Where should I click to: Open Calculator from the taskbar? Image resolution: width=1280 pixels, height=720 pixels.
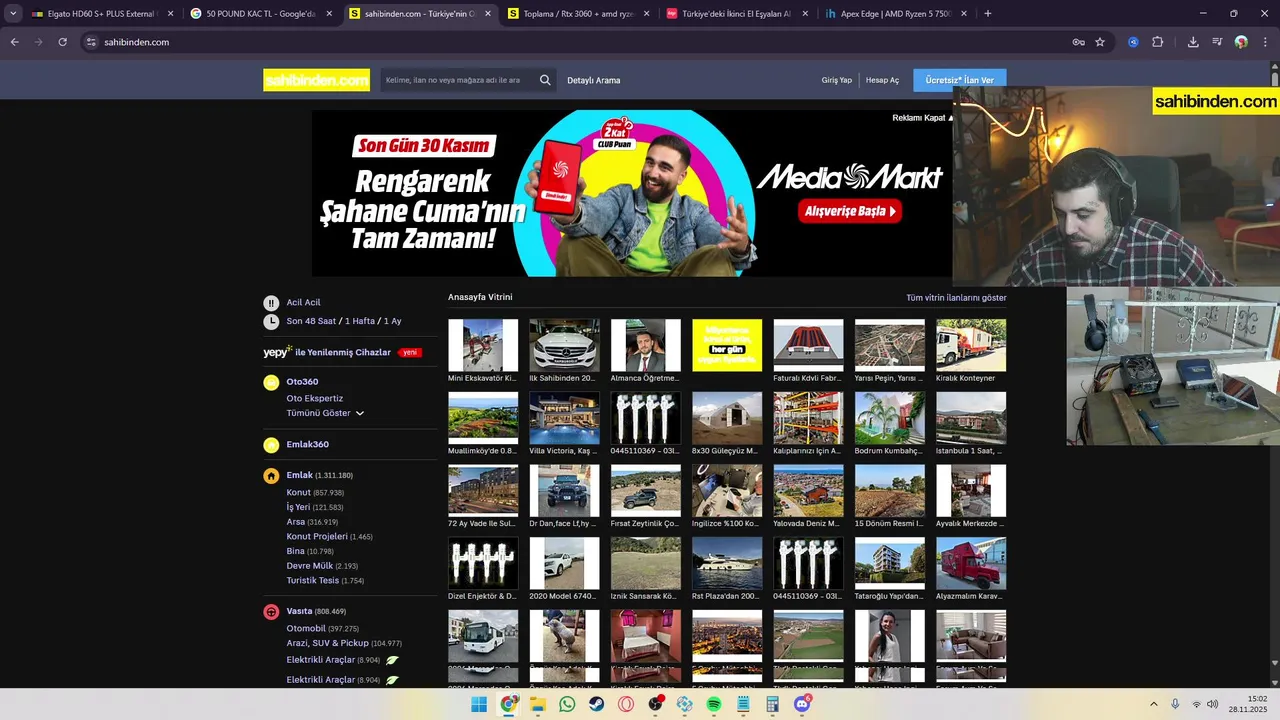click(772, 705)
